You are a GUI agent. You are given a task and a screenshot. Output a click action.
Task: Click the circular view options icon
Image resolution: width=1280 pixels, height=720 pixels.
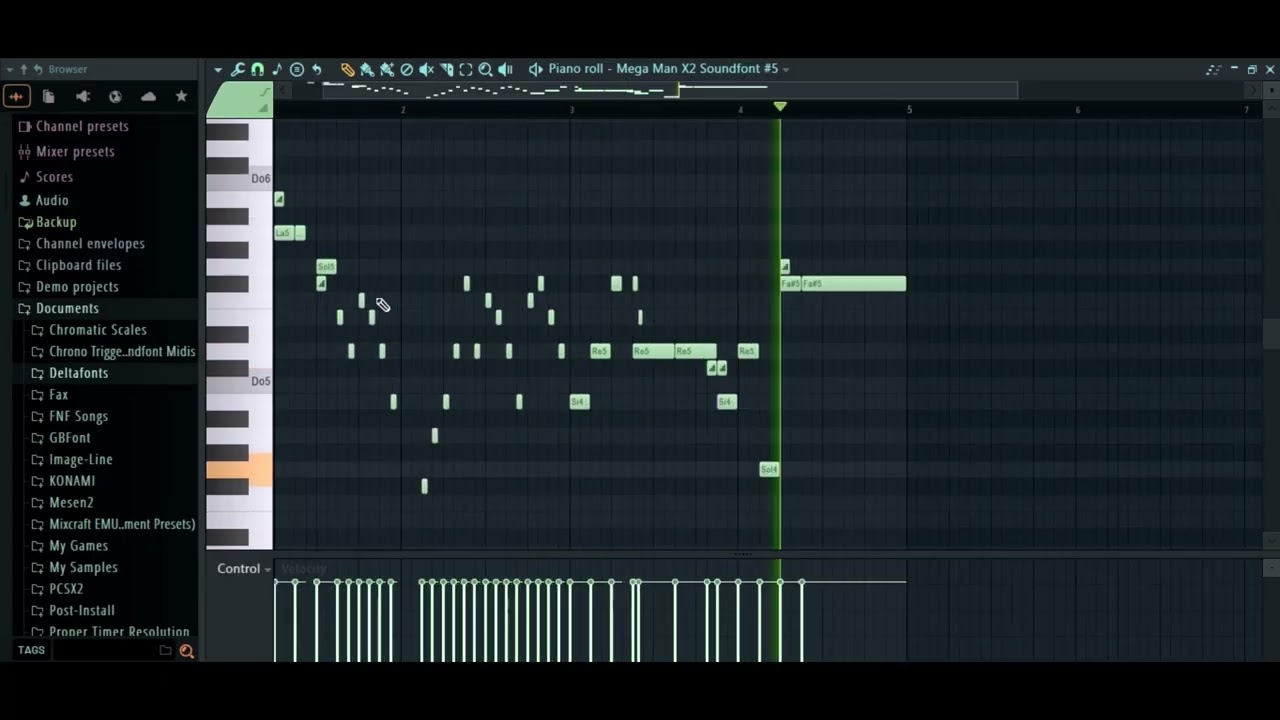[297, 69]
